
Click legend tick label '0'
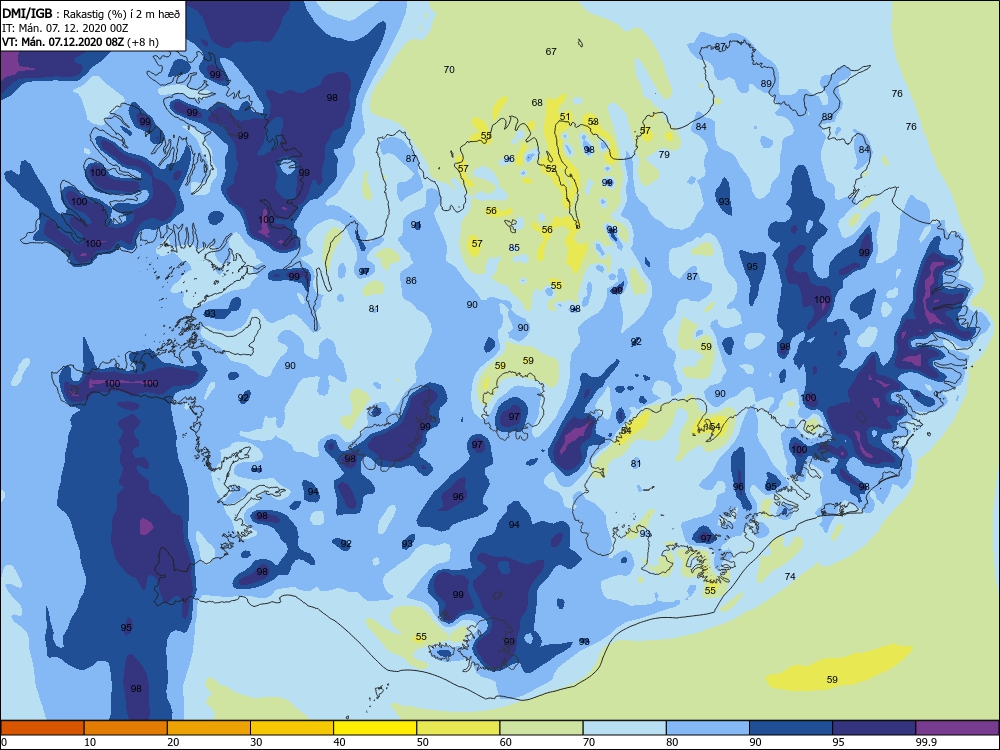tap(4, 742)
